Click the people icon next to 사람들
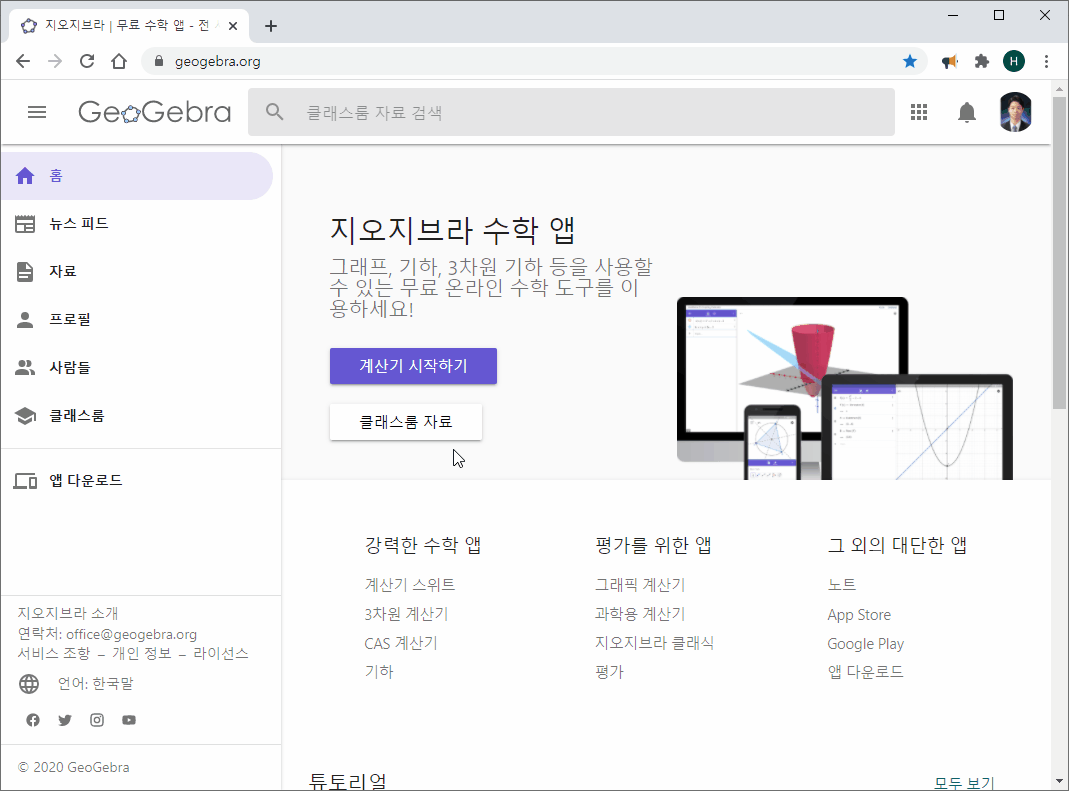Viewport: 1069px width, 791px height. point(25,368)
